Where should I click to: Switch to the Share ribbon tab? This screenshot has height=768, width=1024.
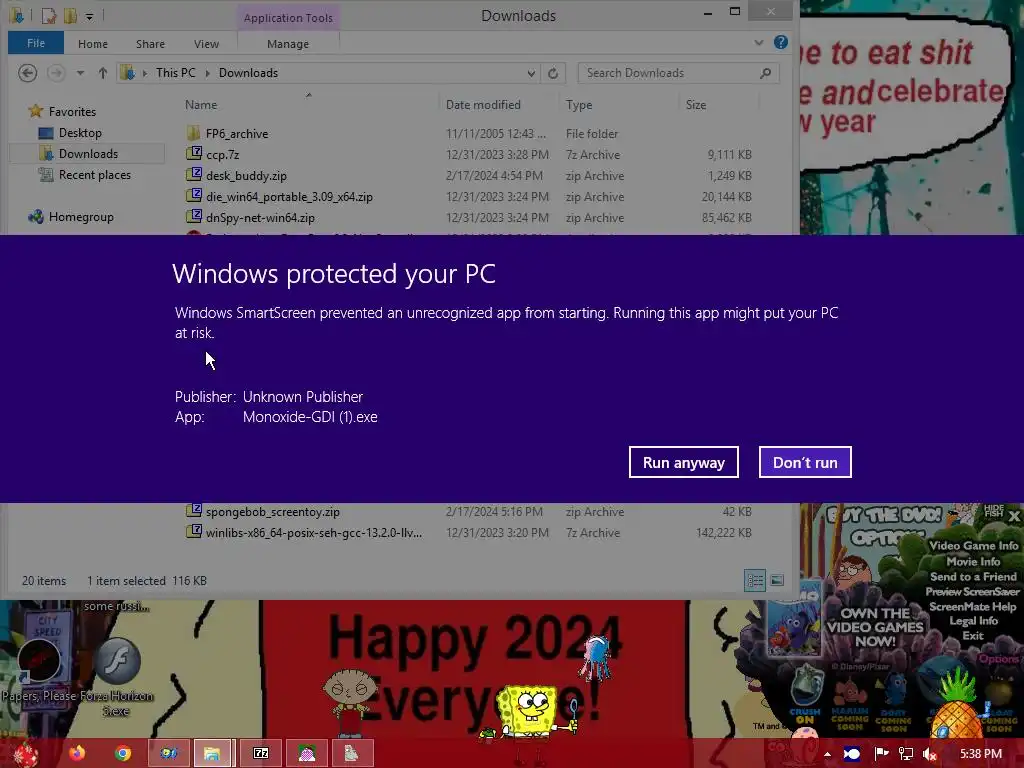(150, 44)
